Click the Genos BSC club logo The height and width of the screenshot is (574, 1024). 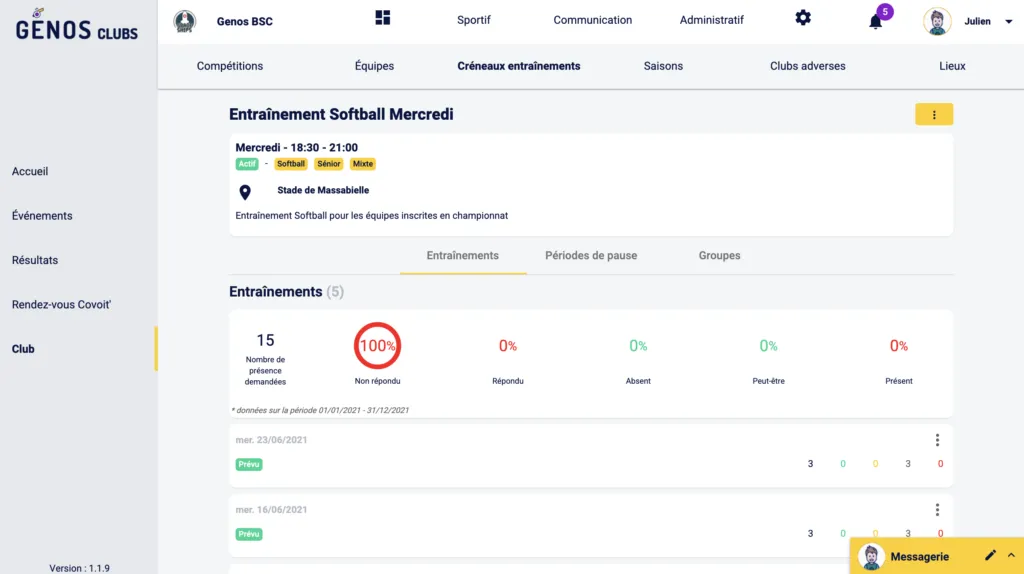pos(185,21)
